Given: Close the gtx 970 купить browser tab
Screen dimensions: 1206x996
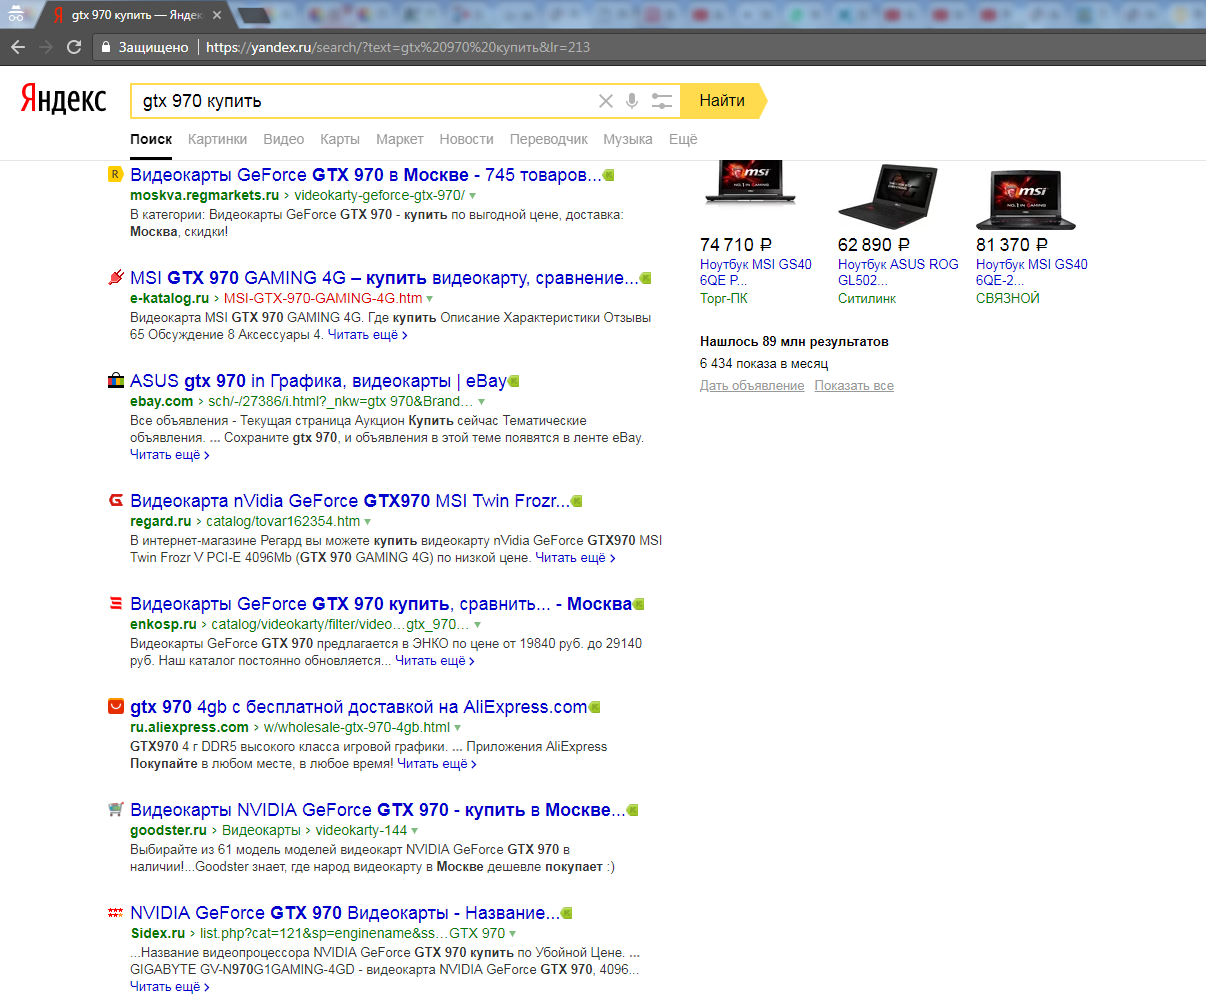Looking at the screenshot, I should coord(217,15).
